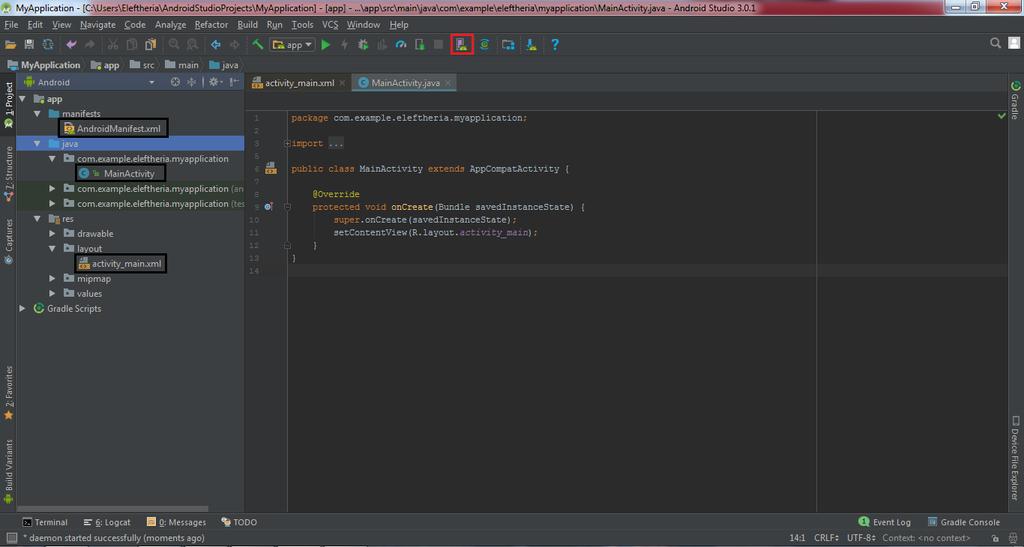Click the run gutter icon beside MainActivity class
The image size is (1024, 547).
(x=270, y=168)
